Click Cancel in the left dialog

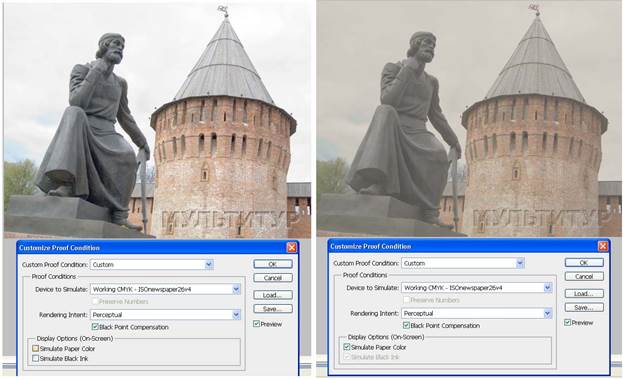tap(273, 278)
